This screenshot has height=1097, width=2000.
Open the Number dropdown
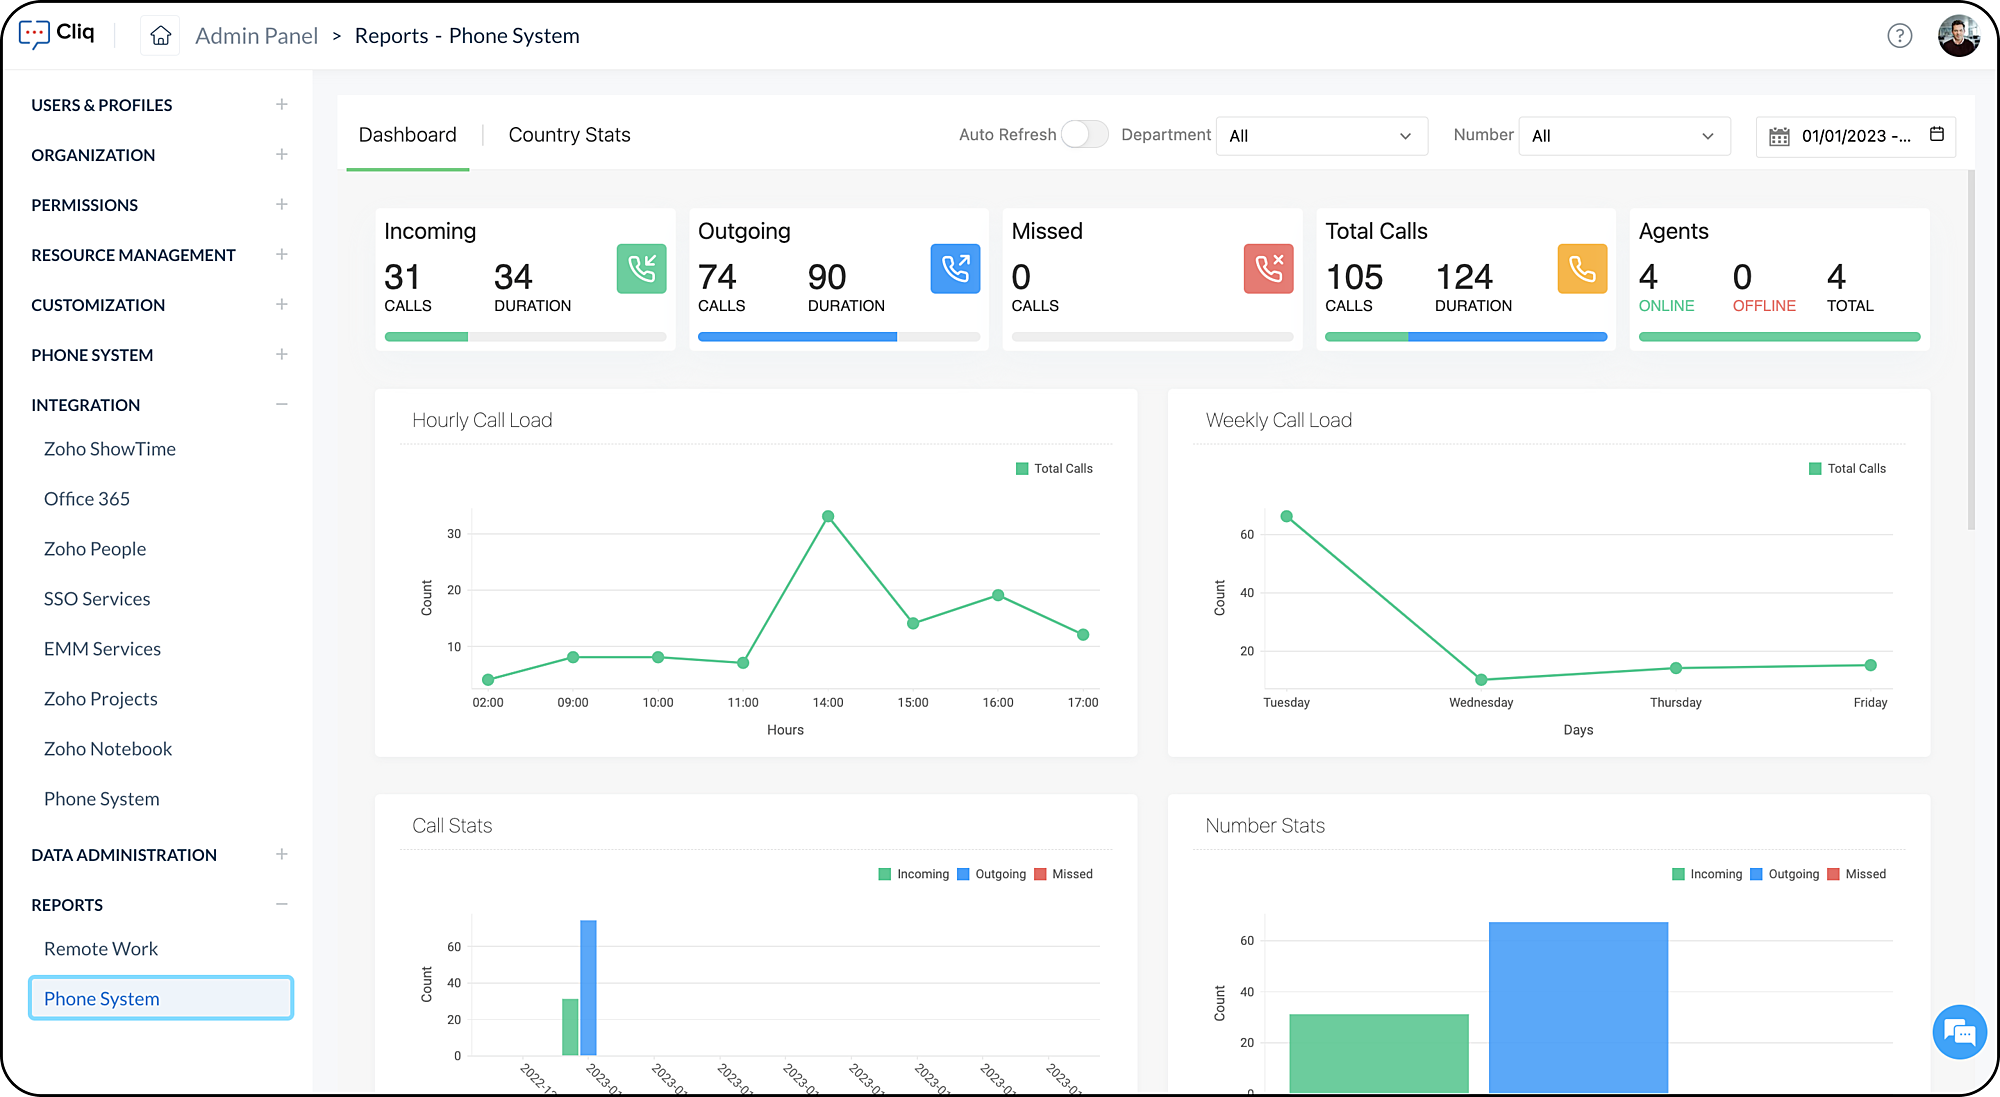[1622, 136]
